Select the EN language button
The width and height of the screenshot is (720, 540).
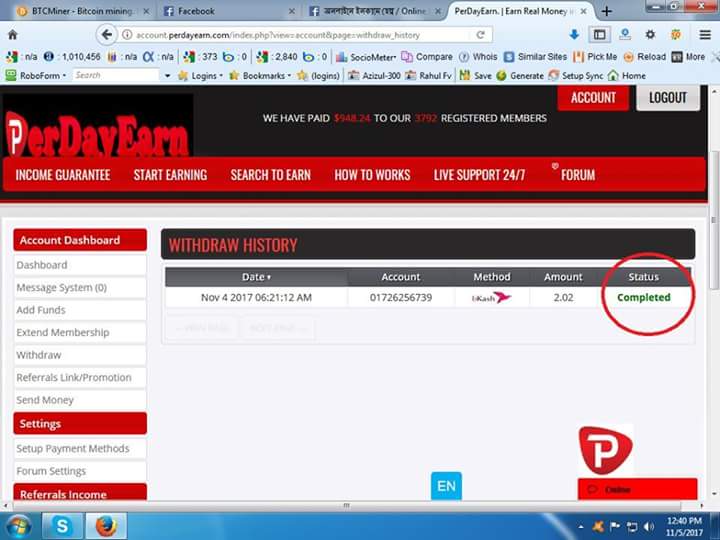click(446, 487)
